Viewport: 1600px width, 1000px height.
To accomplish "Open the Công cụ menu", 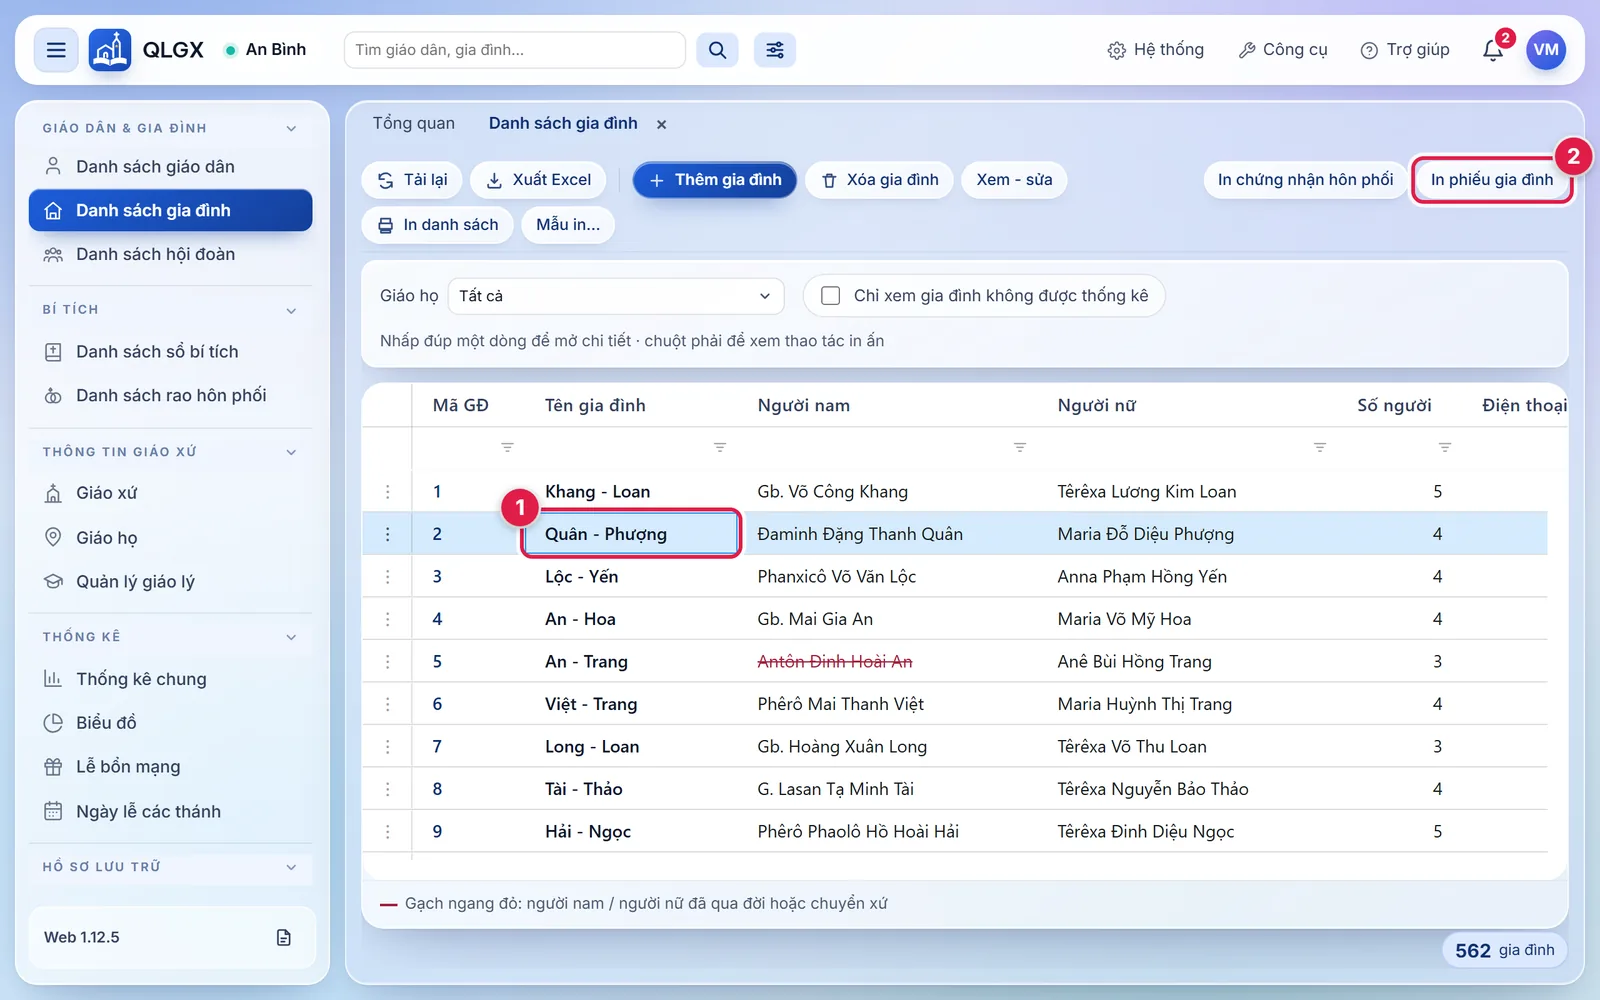I will [1283, 50].
